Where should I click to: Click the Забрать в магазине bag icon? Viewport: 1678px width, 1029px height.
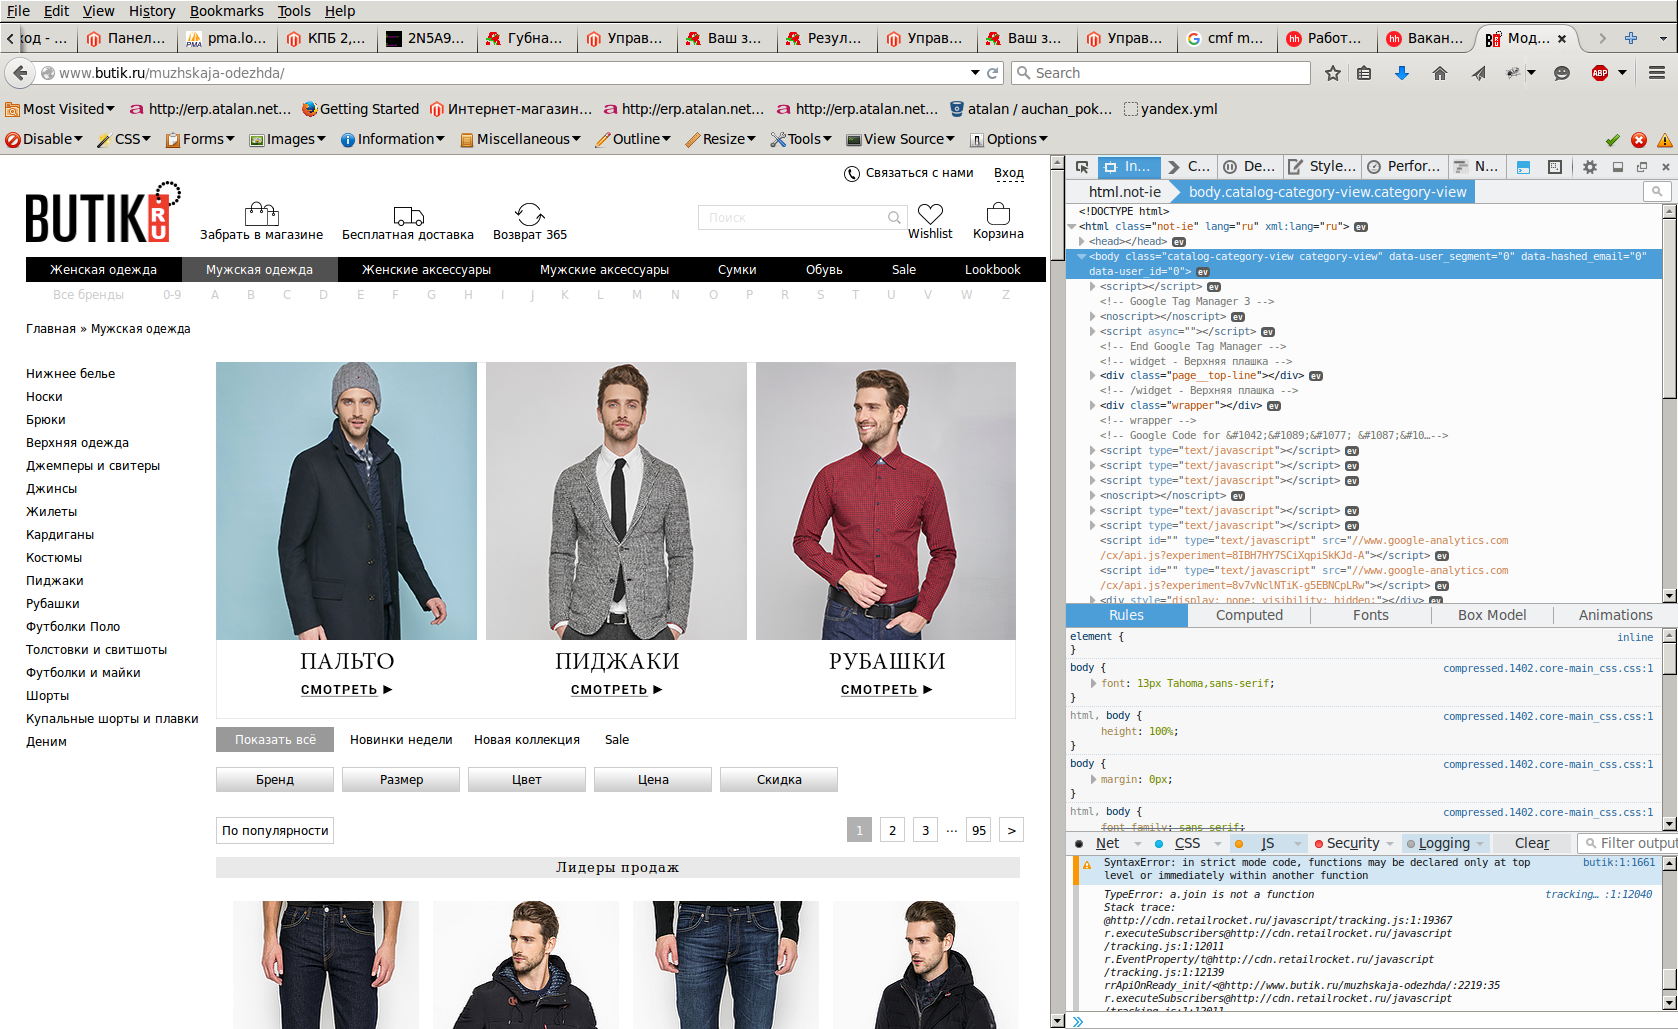click(x=261, y=213)
